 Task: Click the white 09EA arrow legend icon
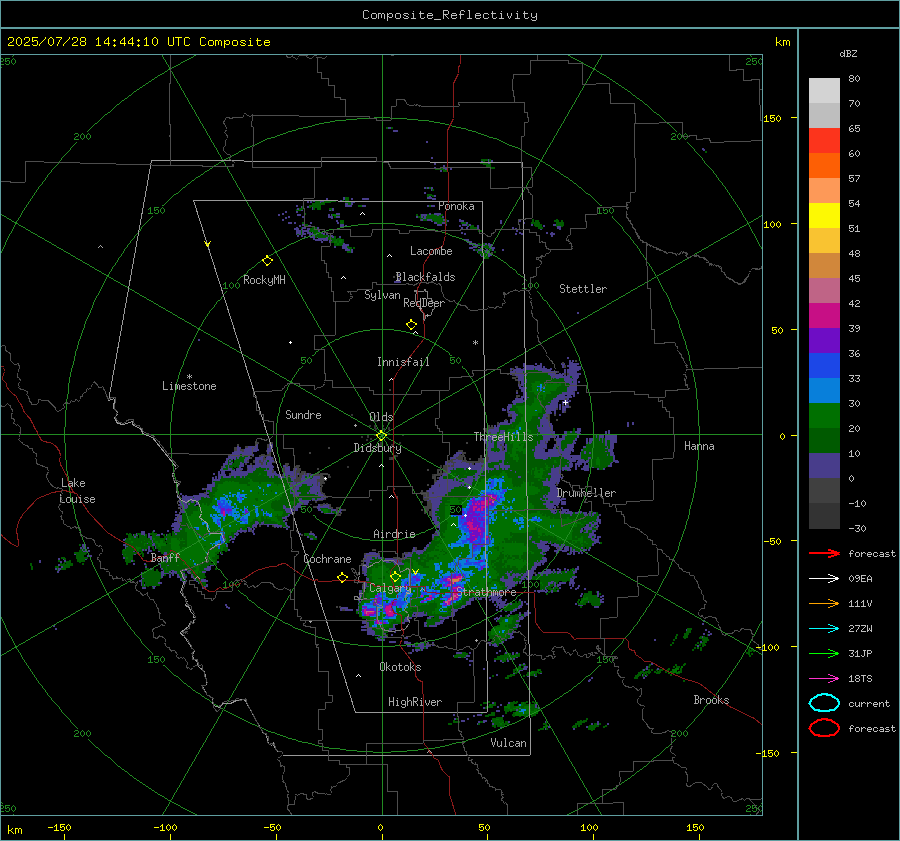click(824, 579)
